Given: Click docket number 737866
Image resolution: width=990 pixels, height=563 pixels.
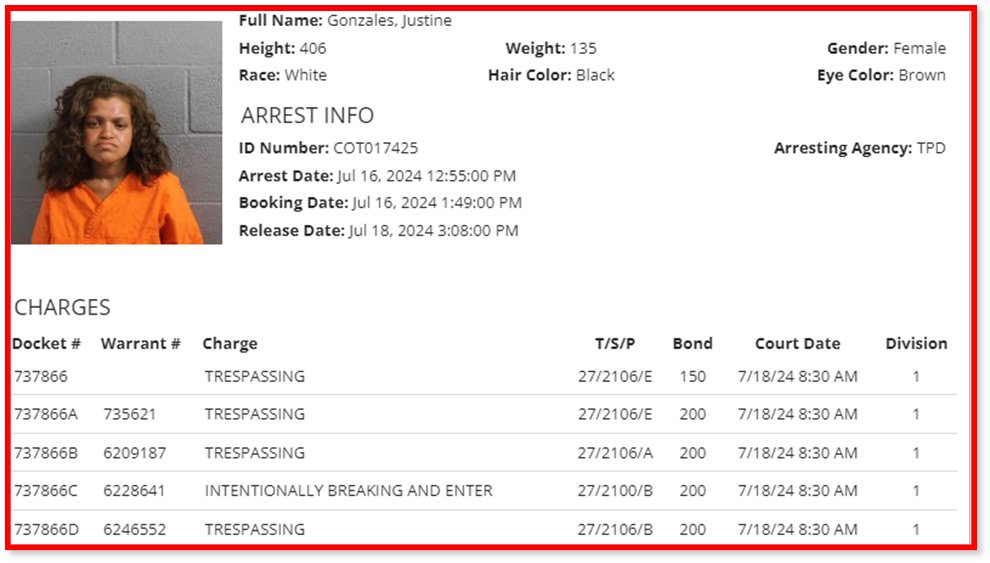Looking at the screenshot, I should (x=40, y=376).
